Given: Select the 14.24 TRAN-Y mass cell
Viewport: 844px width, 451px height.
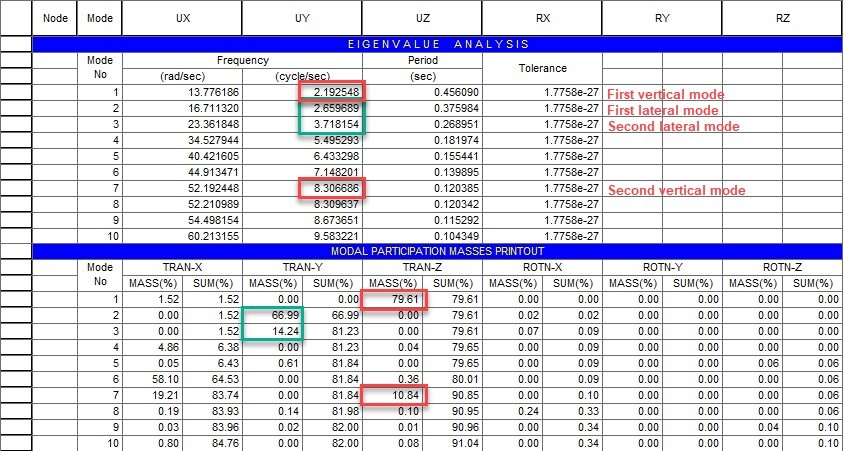Looking at the screenshot, I should 273,331.
